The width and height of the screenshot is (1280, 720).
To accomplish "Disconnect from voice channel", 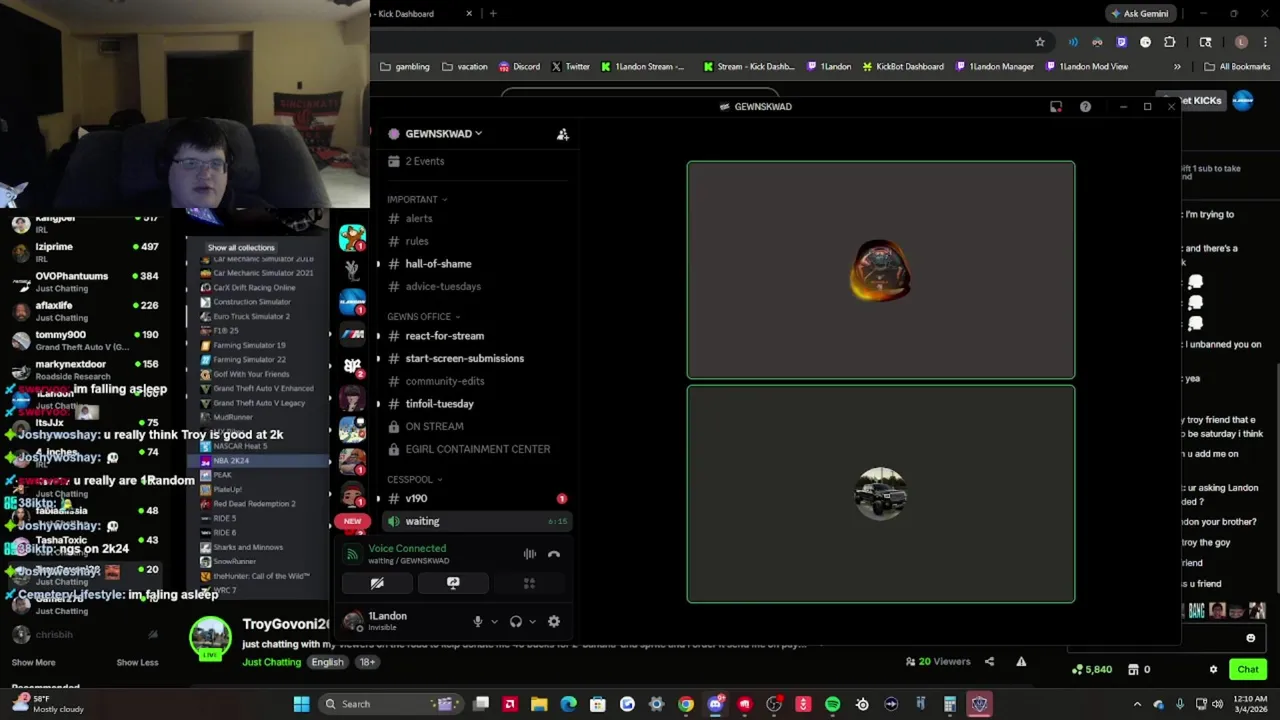I will tap(554, 554).
